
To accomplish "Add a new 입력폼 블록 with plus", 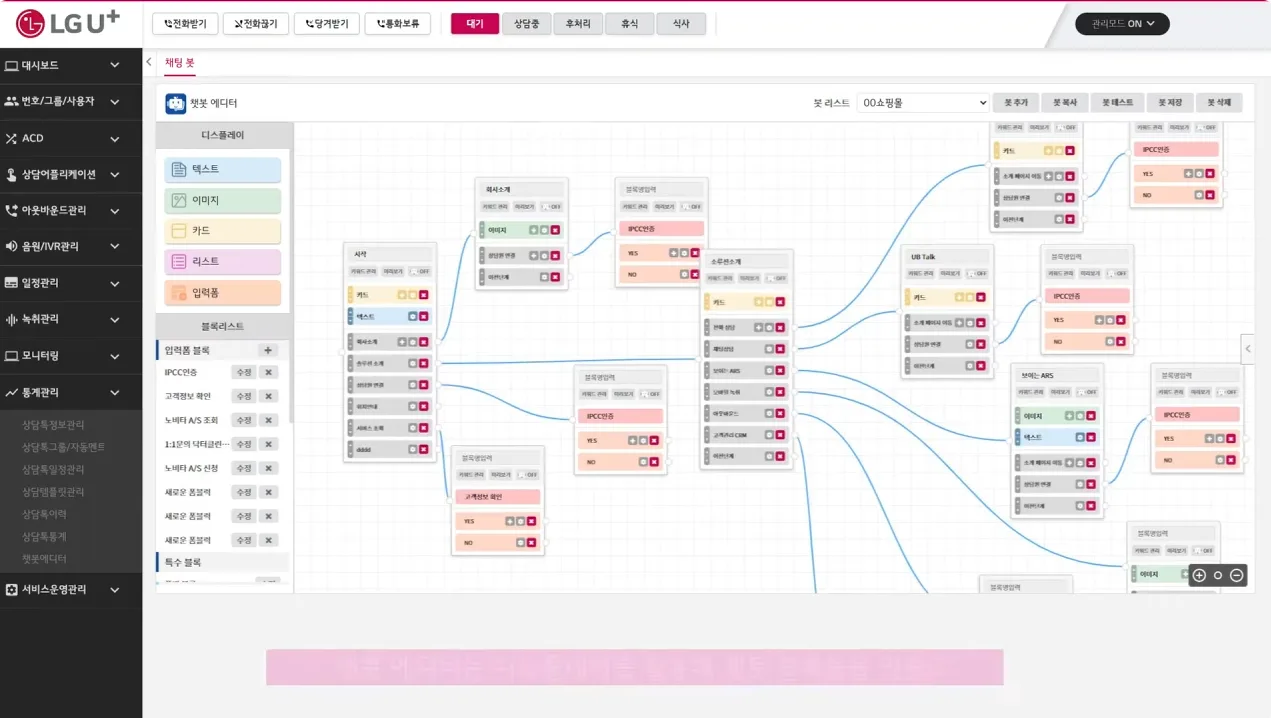I will pos(267,350).
